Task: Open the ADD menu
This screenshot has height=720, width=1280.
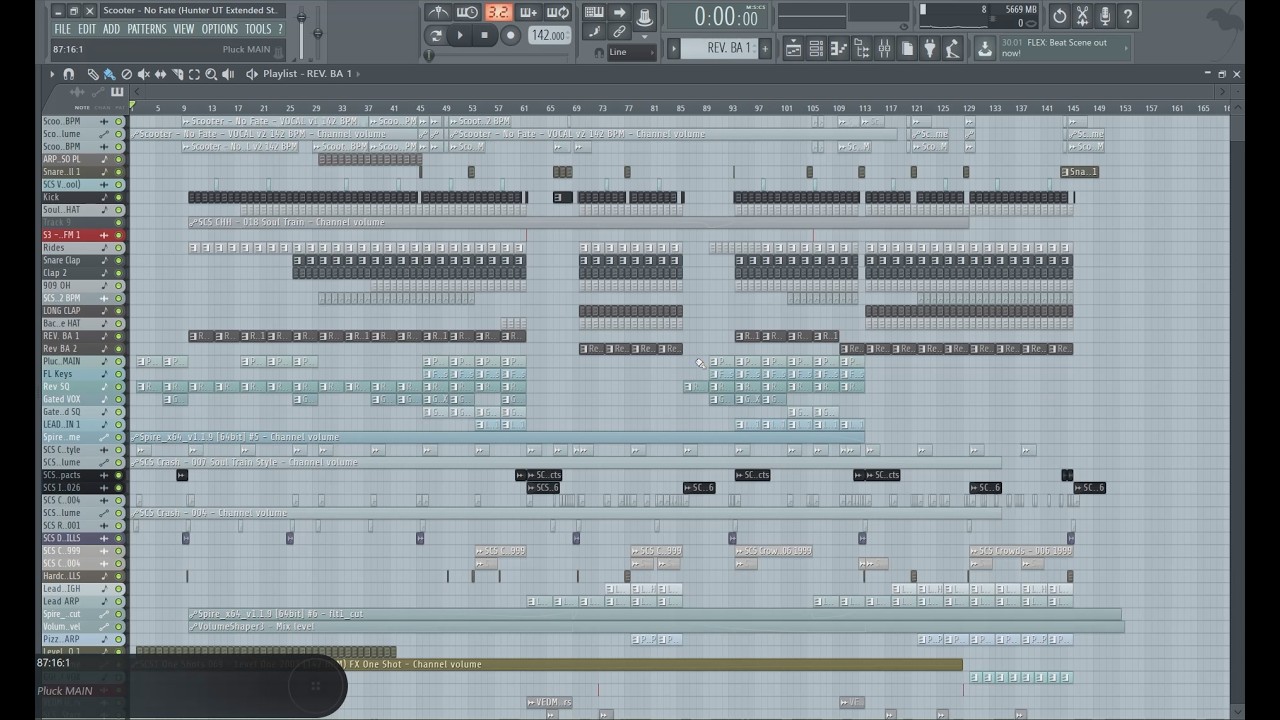Action: click(x=111, y=29)
